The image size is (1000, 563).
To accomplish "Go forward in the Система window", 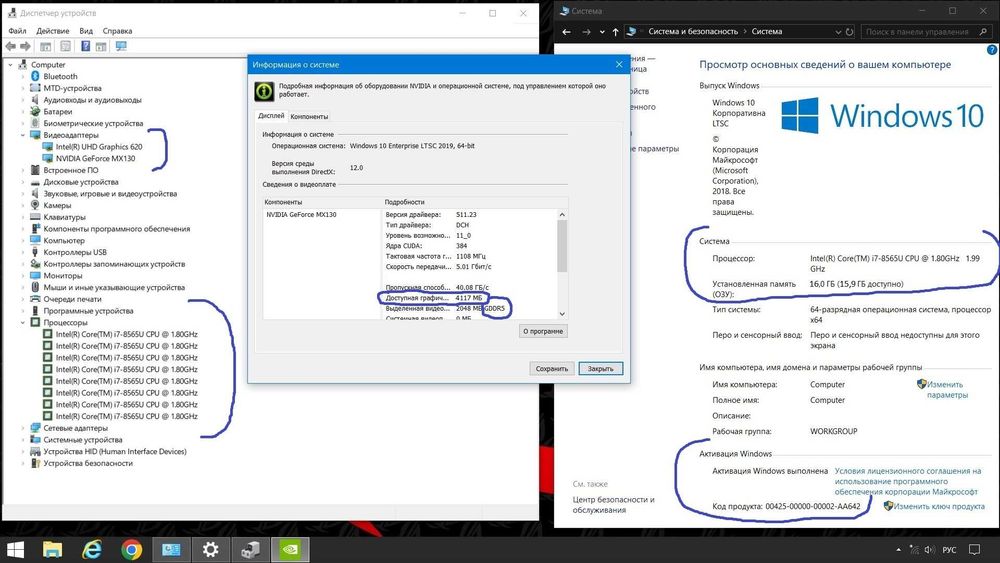I will pyautogui.click(x=586, y=31).
